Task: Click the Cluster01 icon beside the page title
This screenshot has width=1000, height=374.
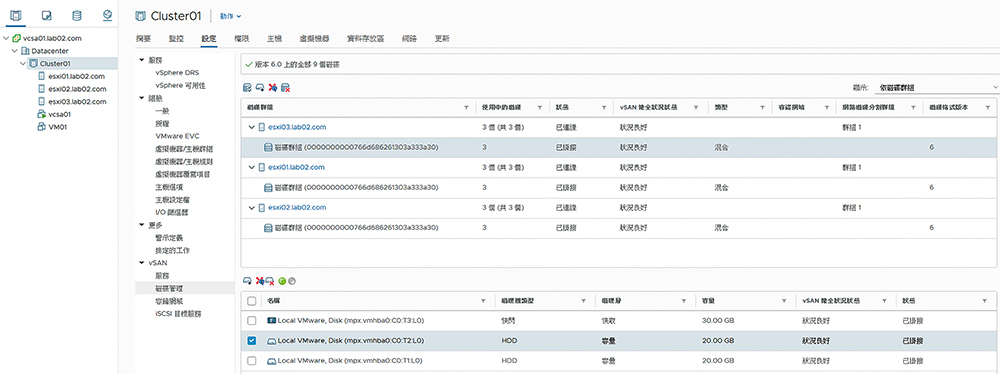Action: (140, 15)
